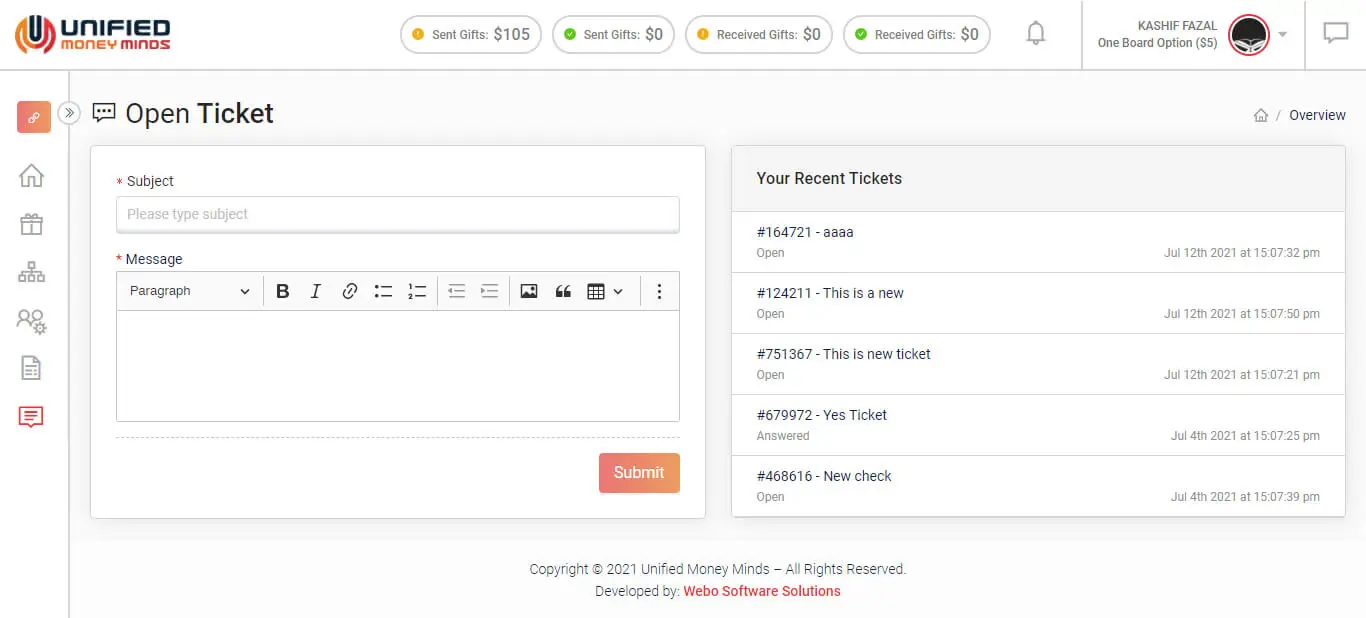The height and width of the screenshot is (618, 1366).
Task: Open the Paragraph style dropdown
Action: [x=189, y=291]
